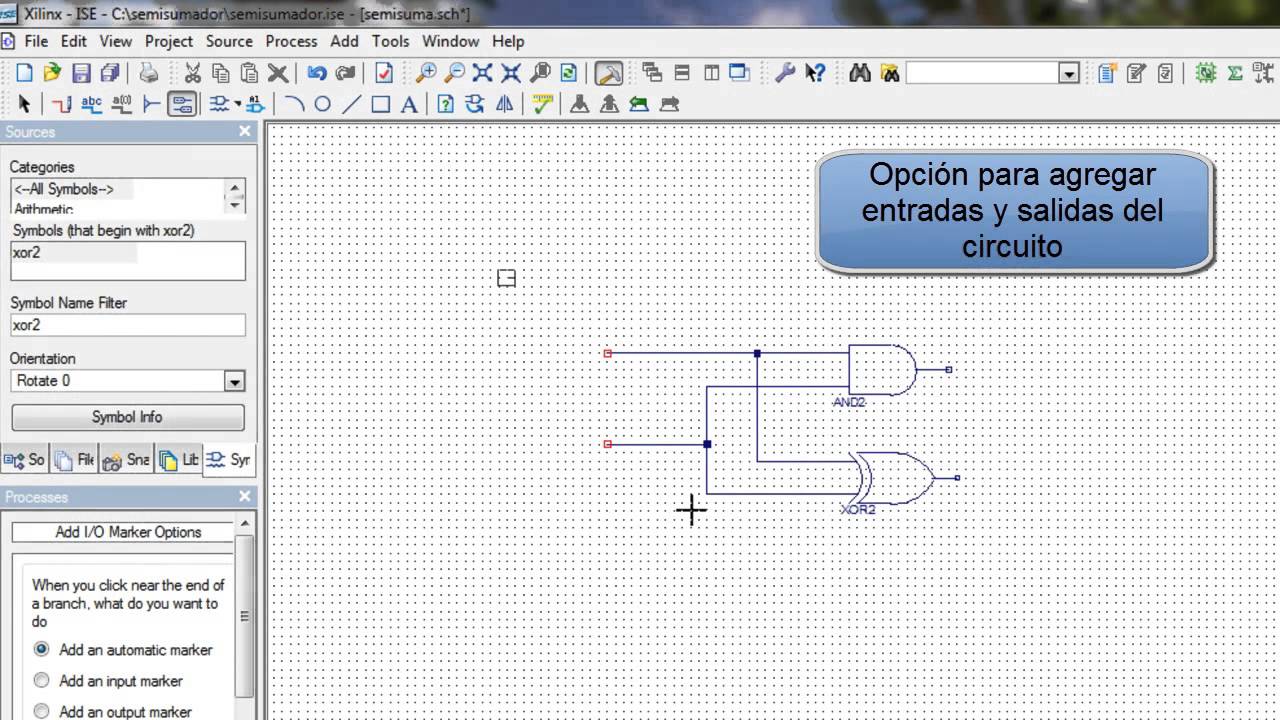Switch to the Symbols tab

point(228,460)
